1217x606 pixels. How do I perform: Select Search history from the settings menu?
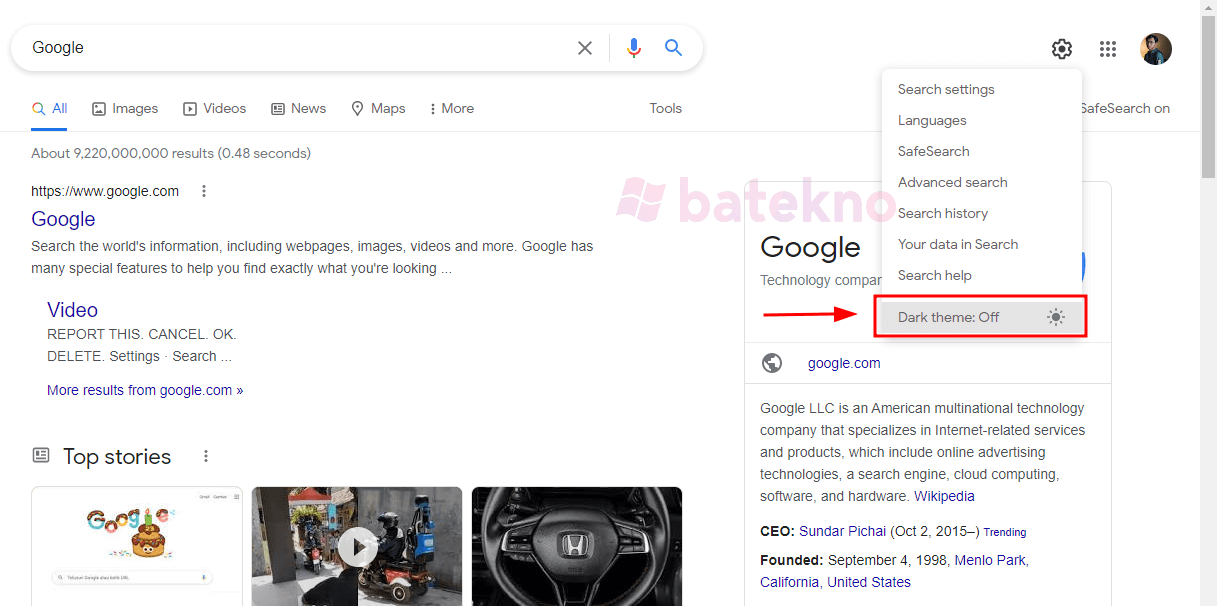942,213
